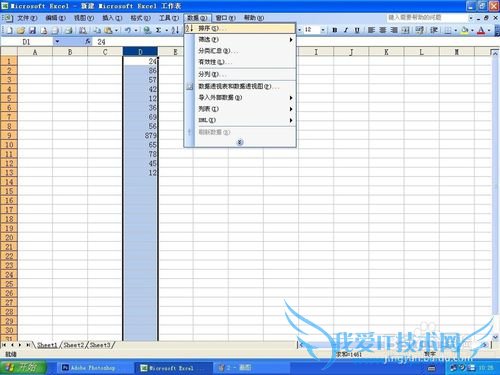Open the font color palette dropdown arrow
This screenshot has width=500, height=375.
pyautogui.click(x=489, y=30)
